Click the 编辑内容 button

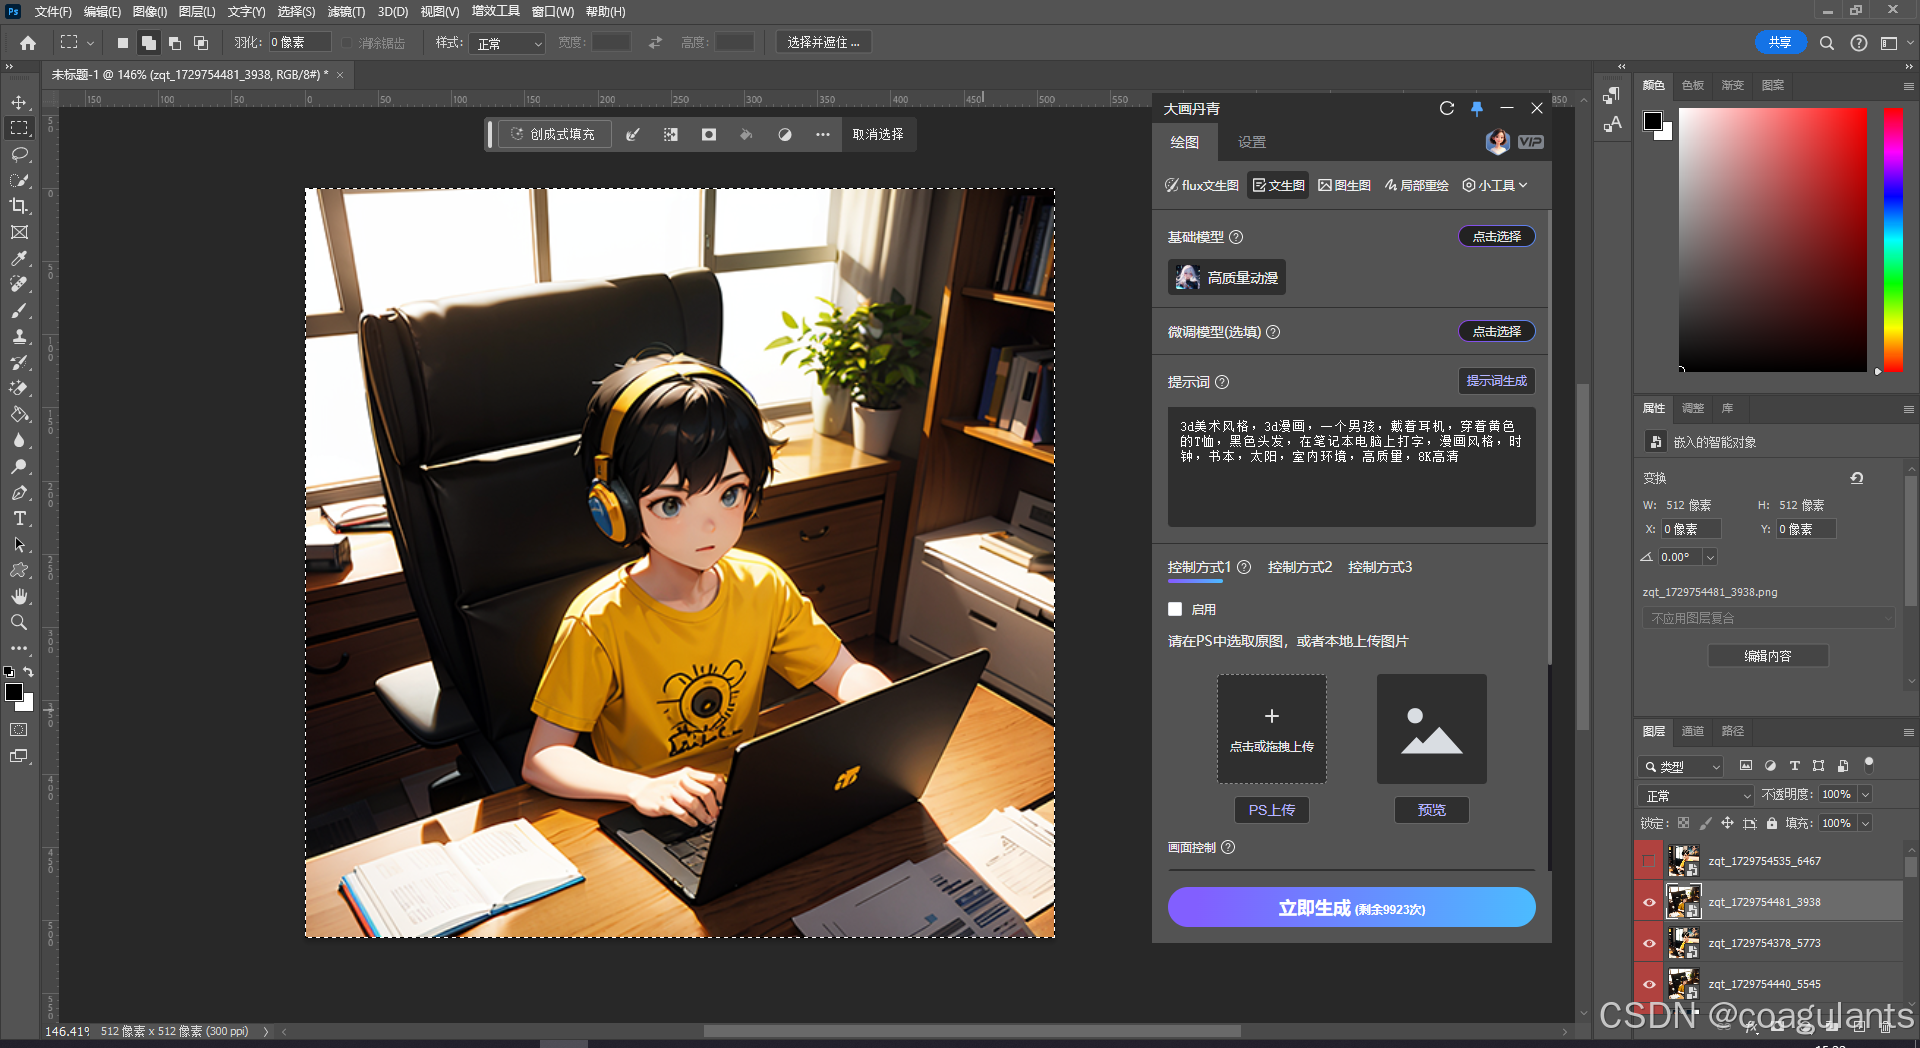[x=1767, y=656]
